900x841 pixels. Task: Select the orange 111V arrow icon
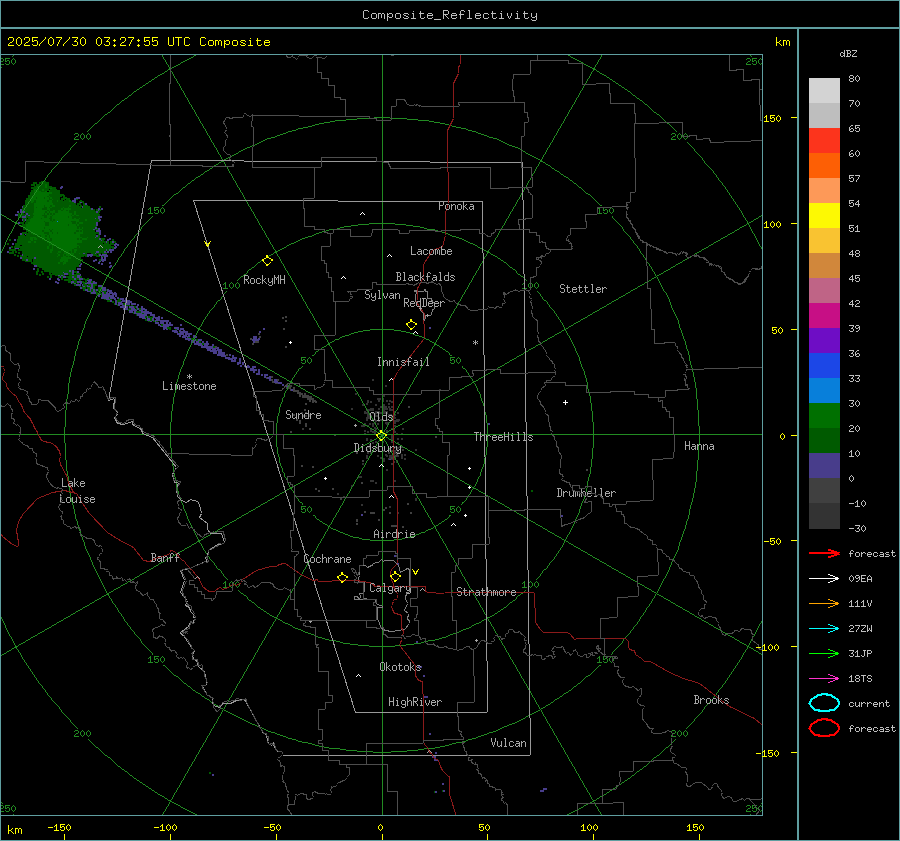[824, 603]
